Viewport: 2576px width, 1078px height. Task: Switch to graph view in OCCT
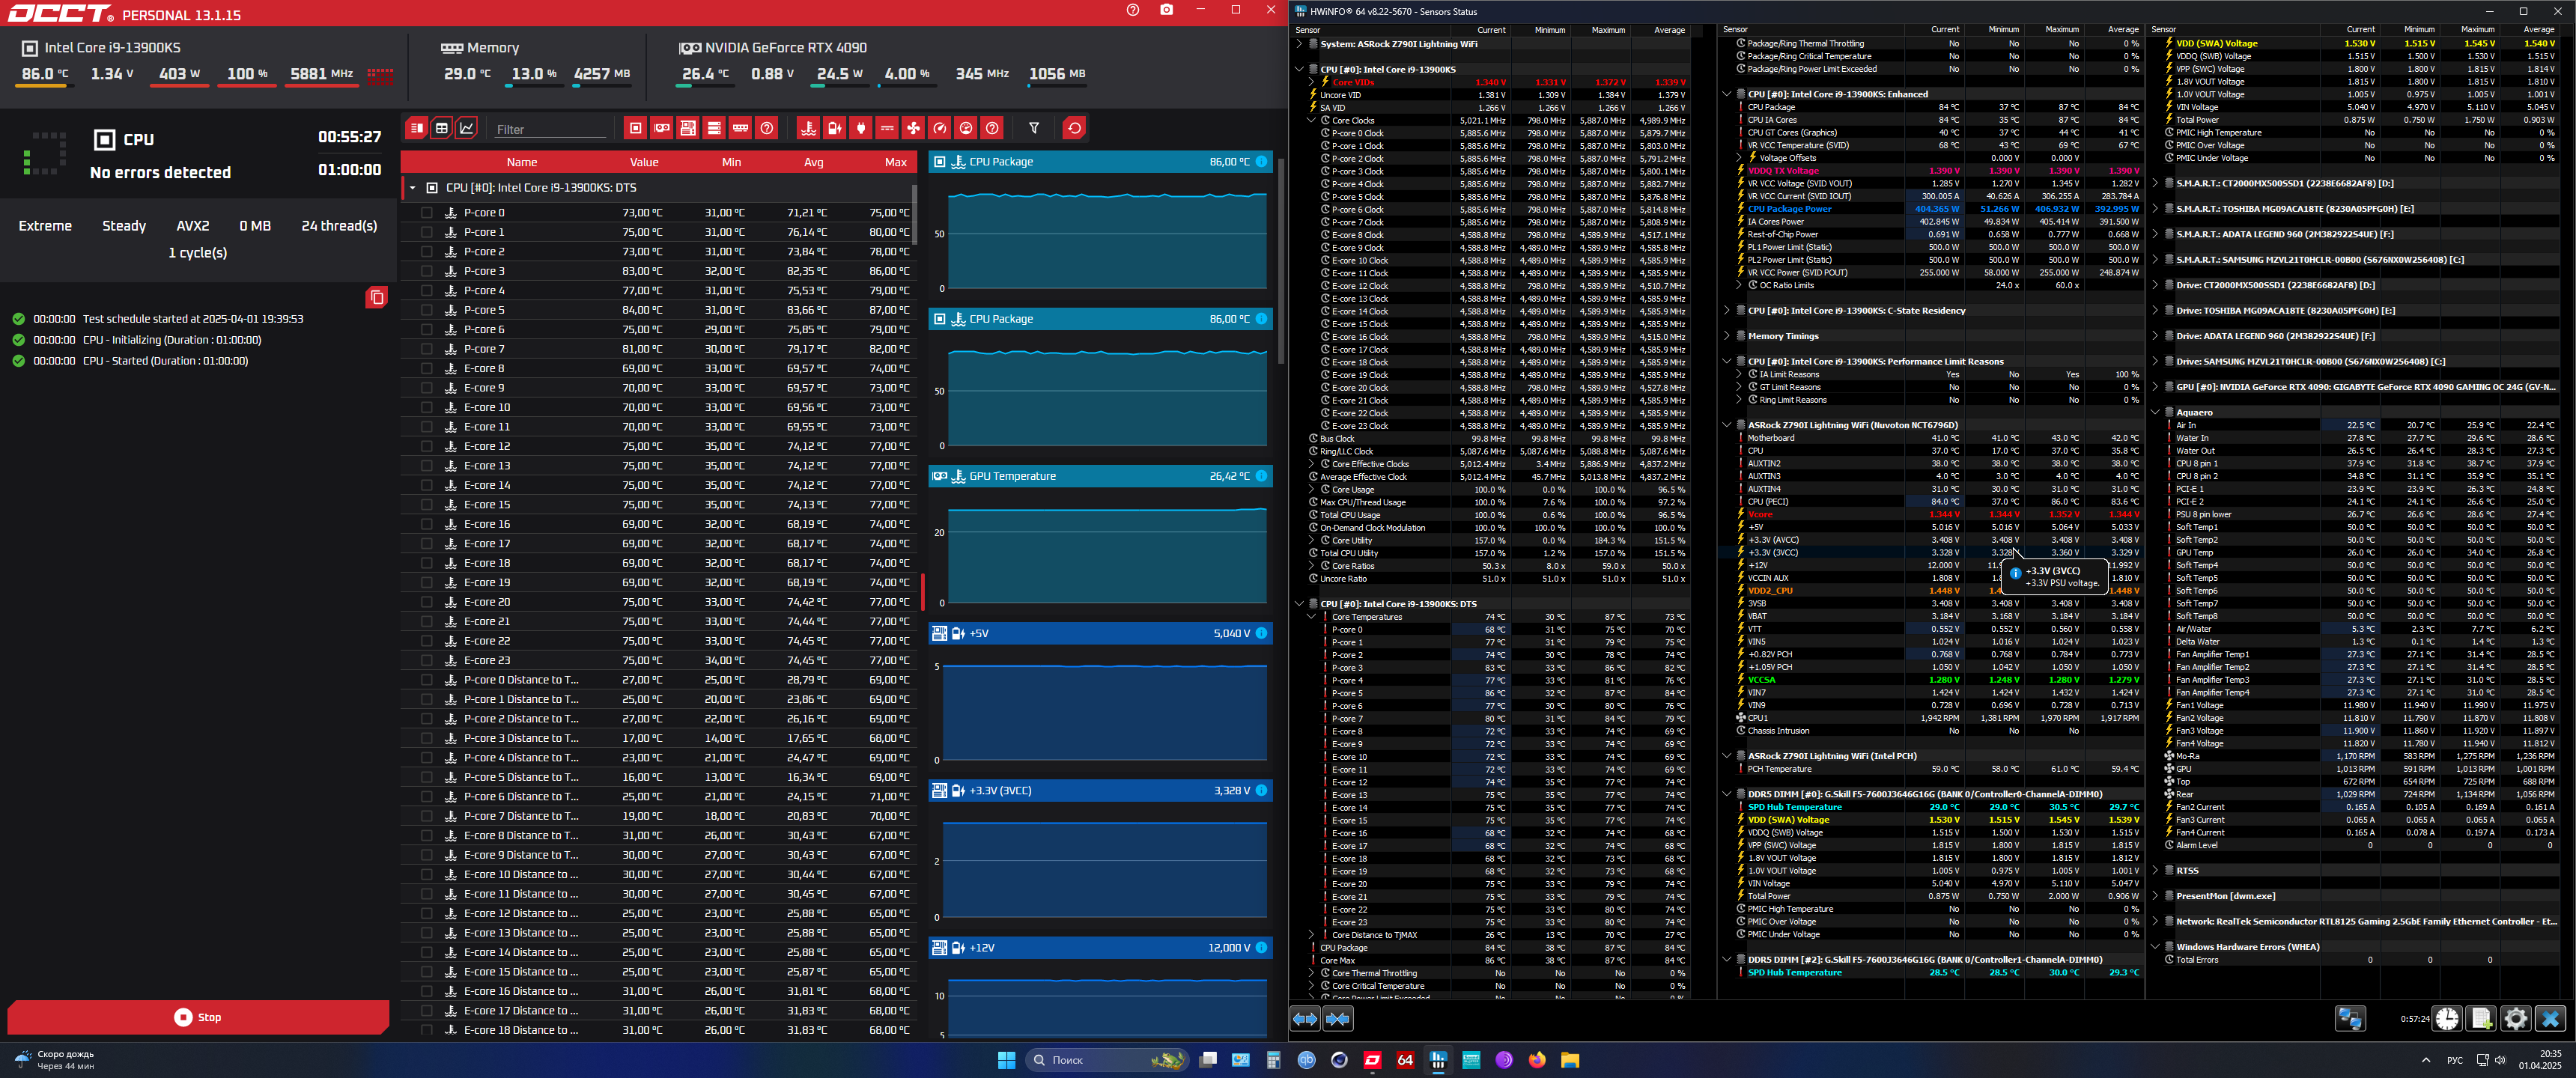click(467, 128)
